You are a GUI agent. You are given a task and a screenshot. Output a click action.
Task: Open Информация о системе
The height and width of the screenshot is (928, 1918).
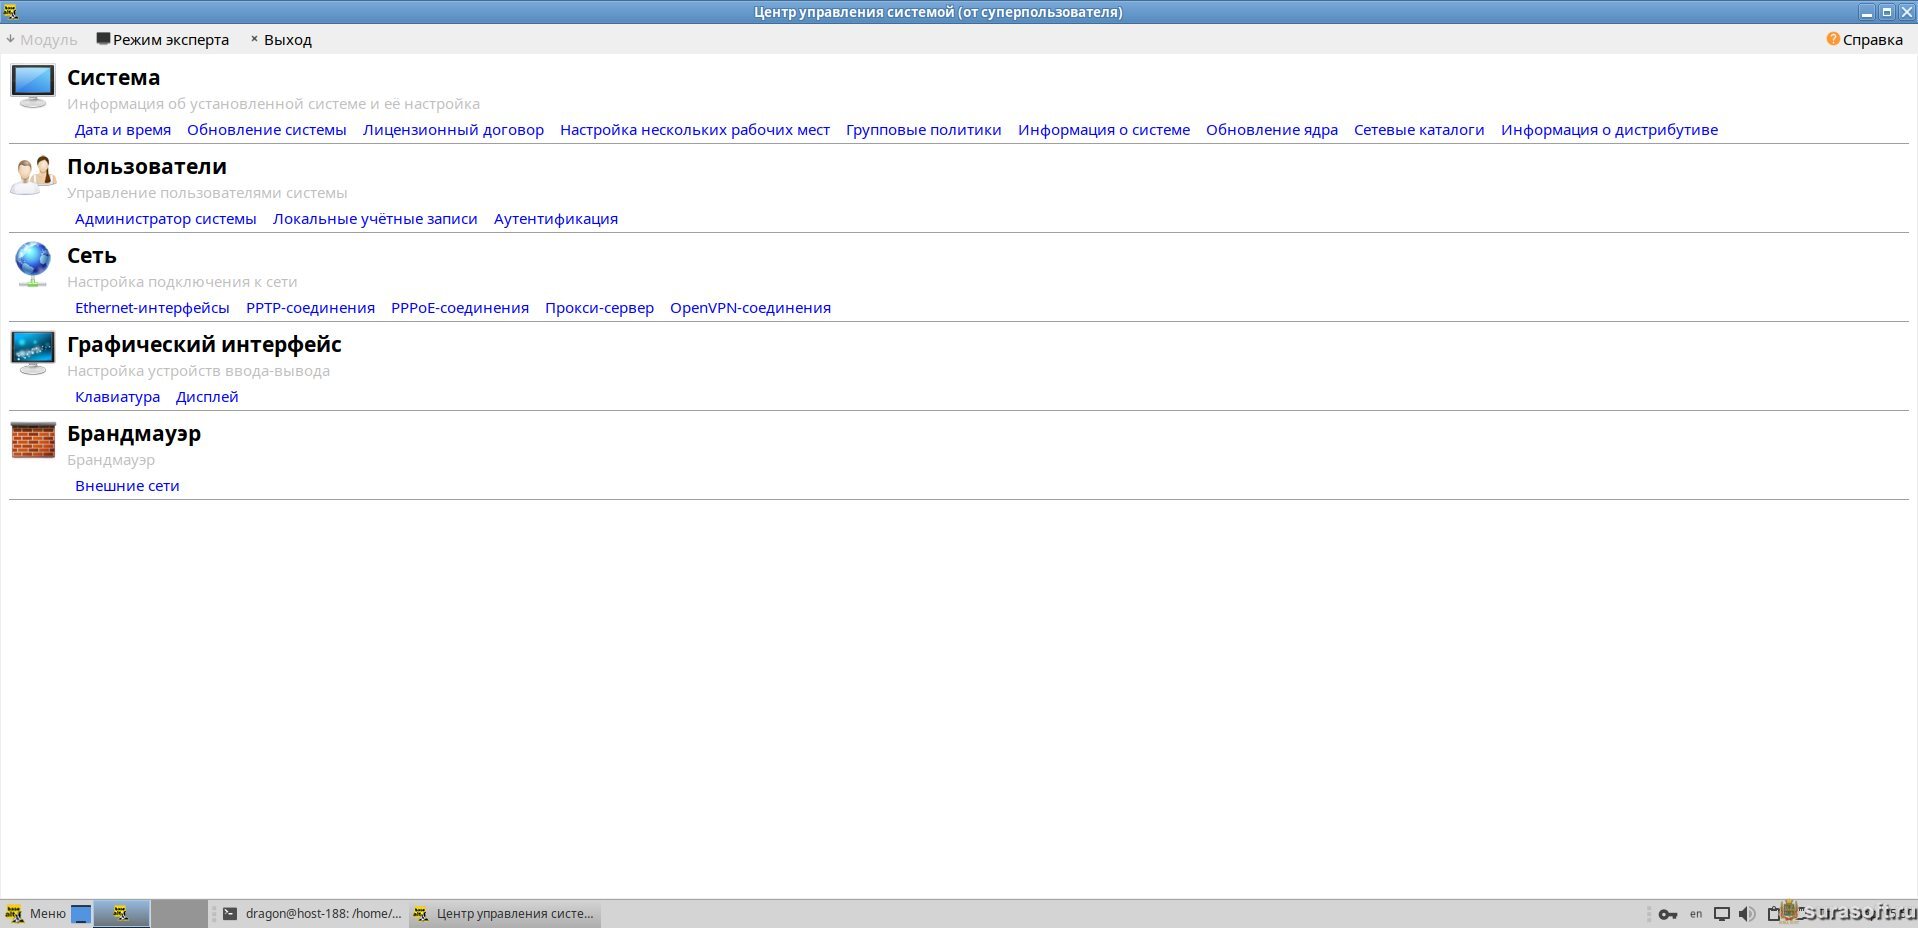pos(1104,130)
